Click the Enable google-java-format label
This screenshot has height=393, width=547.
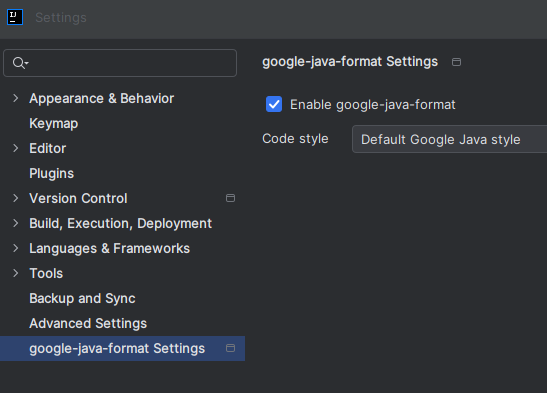373,105
